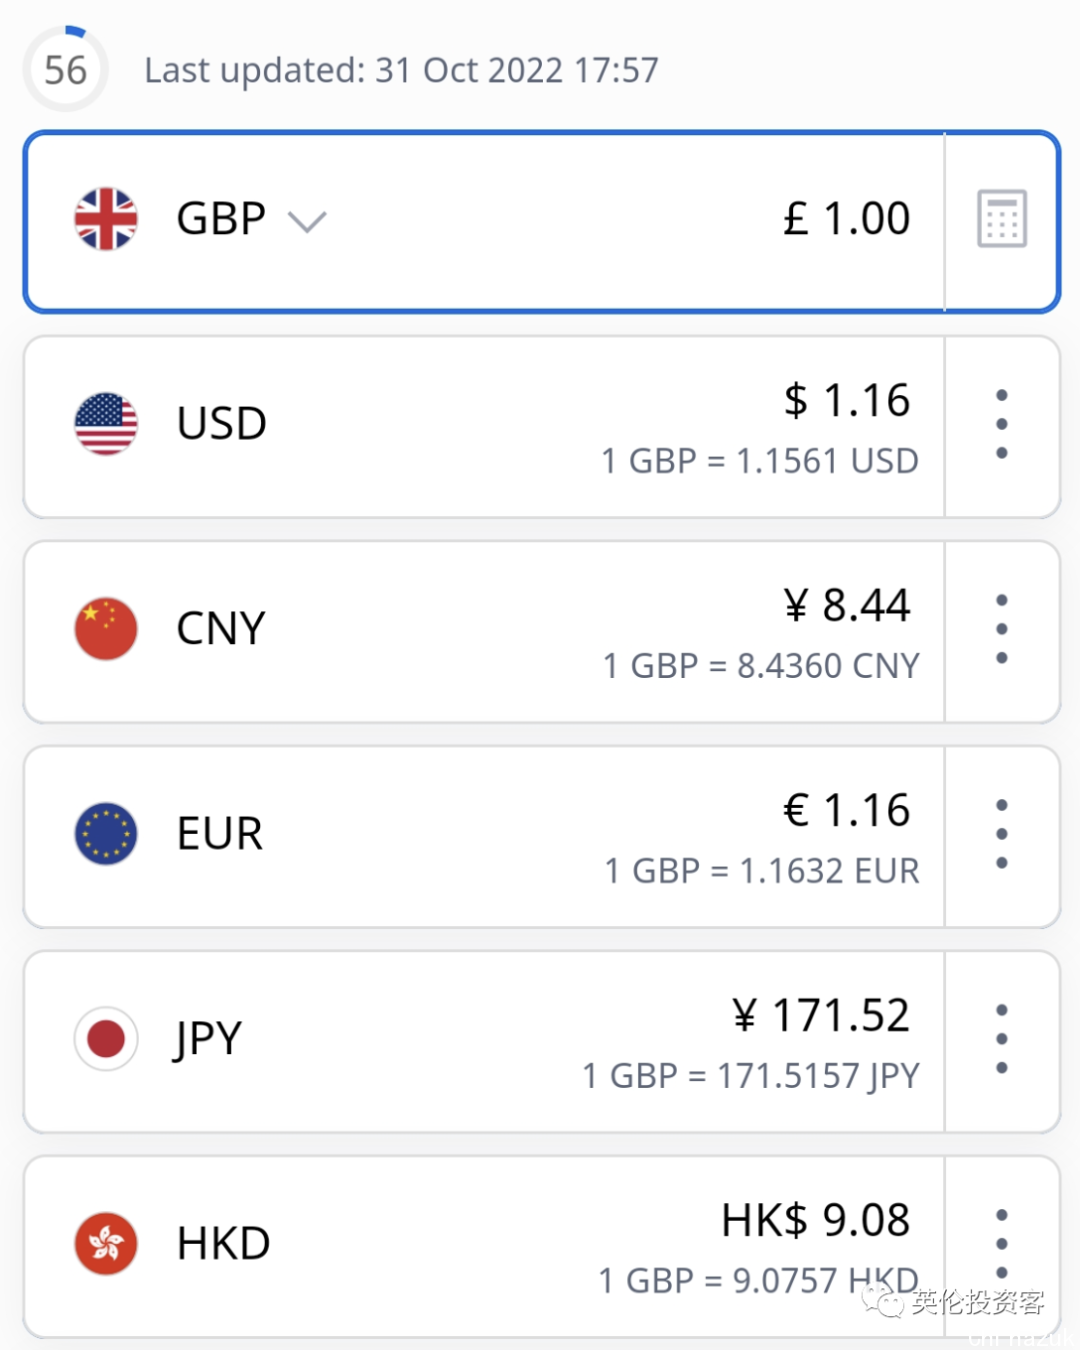Click the £ 1.00 amount field
Image resolution: width=1080 pixels, height=1350 pixels.
pyautogui.click(x=846, y=219)
